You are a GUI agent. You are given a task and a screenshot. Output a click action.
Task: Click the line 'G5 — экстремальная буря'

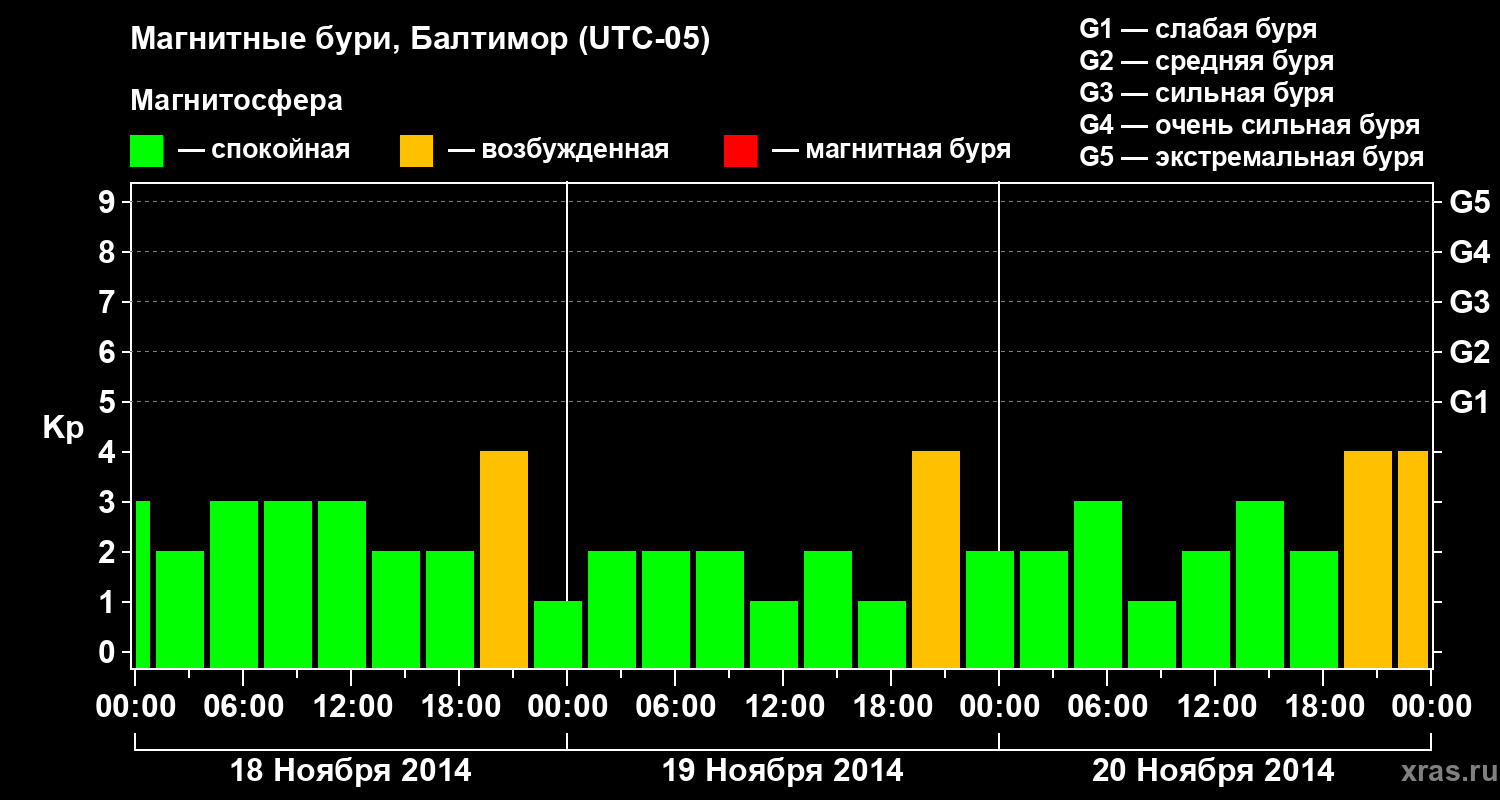1251,158
